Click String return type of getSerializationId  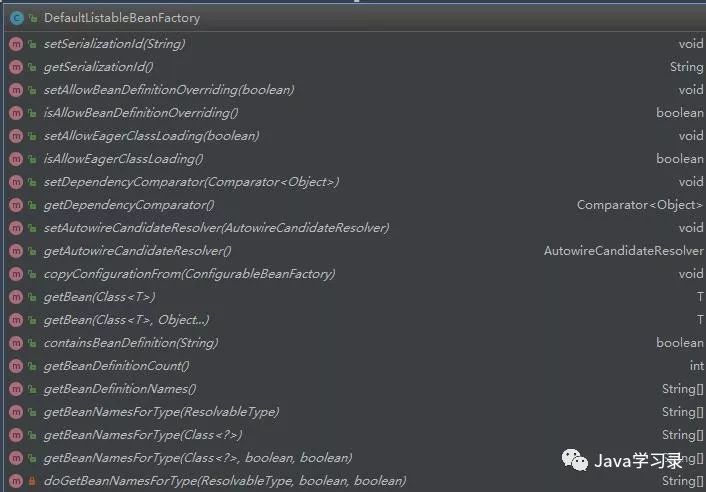tap(687, 67)
